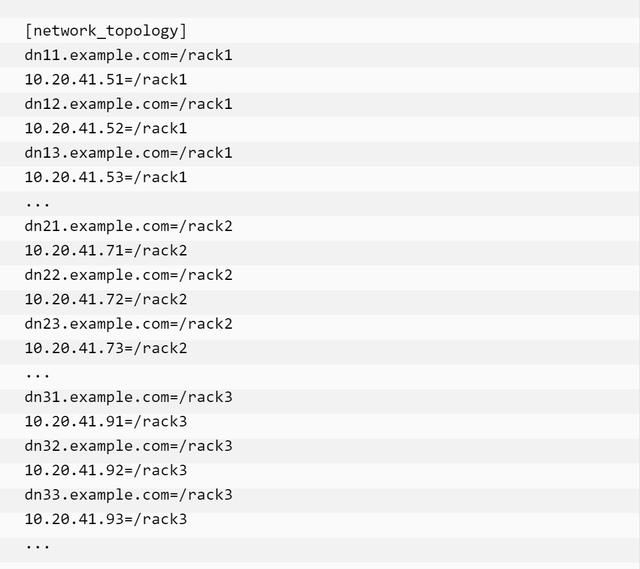
Task: Place cursor on 10.20.41.72=/rack2 line
Action: tap(106, 300)
